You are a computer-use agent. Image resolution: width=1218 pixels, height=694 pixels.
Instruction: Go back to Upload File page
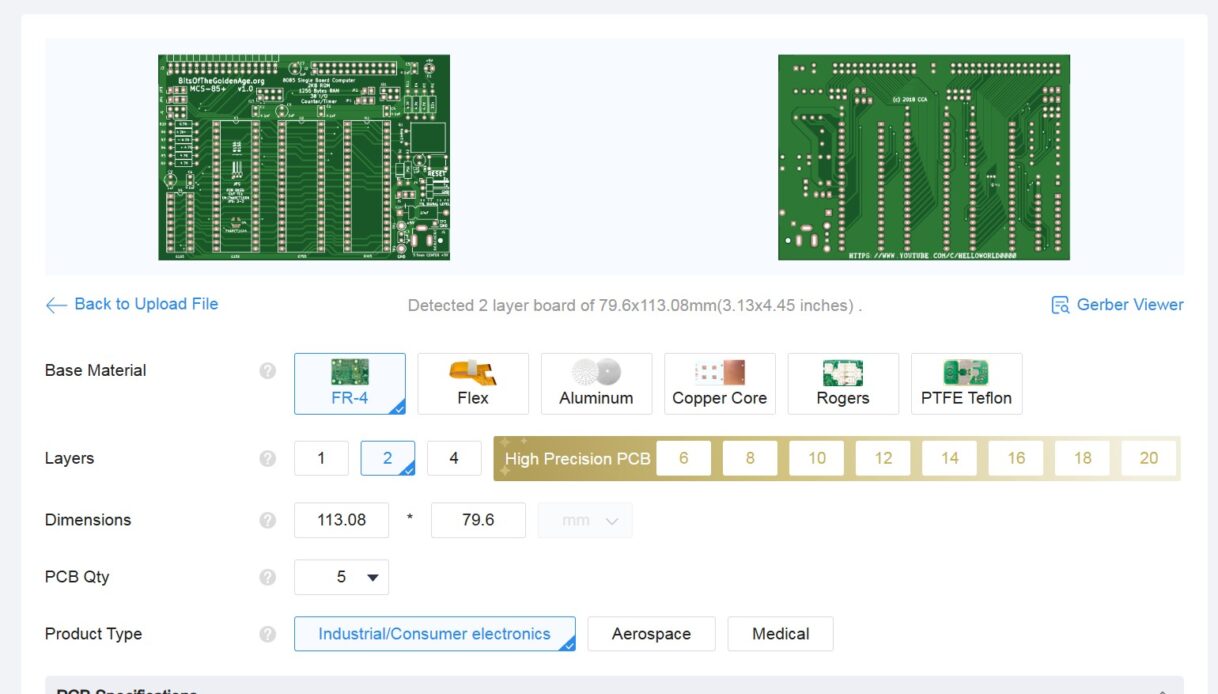[145, 304]
